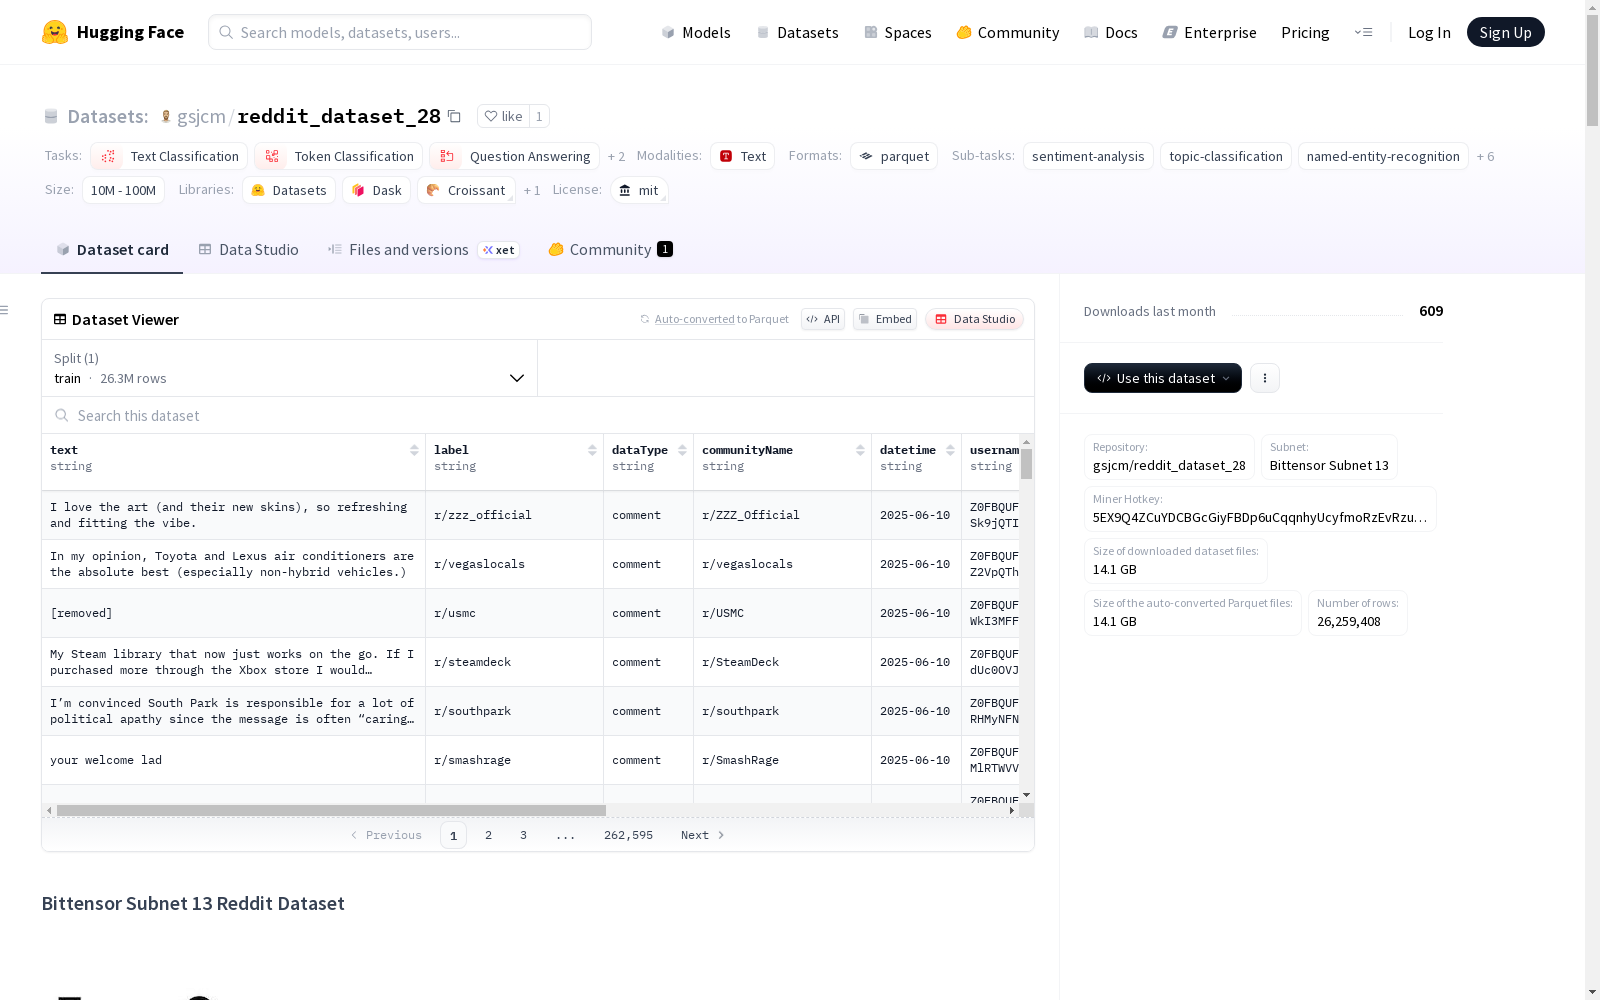Open the Use this dataset dropdown

pos(1163,378)
